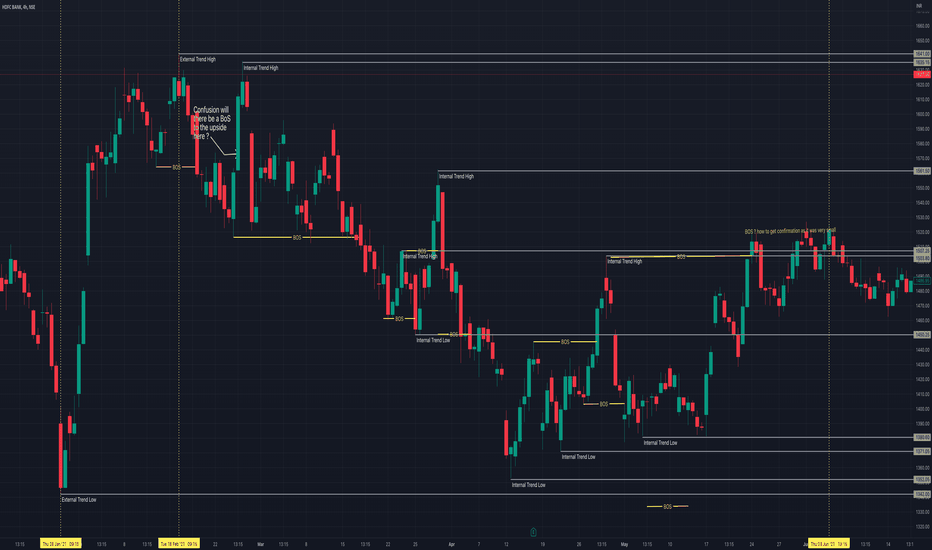This screenshot has height=550, width=932.
Task: Select the Internal Trend Low label on the 1371.05 line
Action: (x=578, y=457)
